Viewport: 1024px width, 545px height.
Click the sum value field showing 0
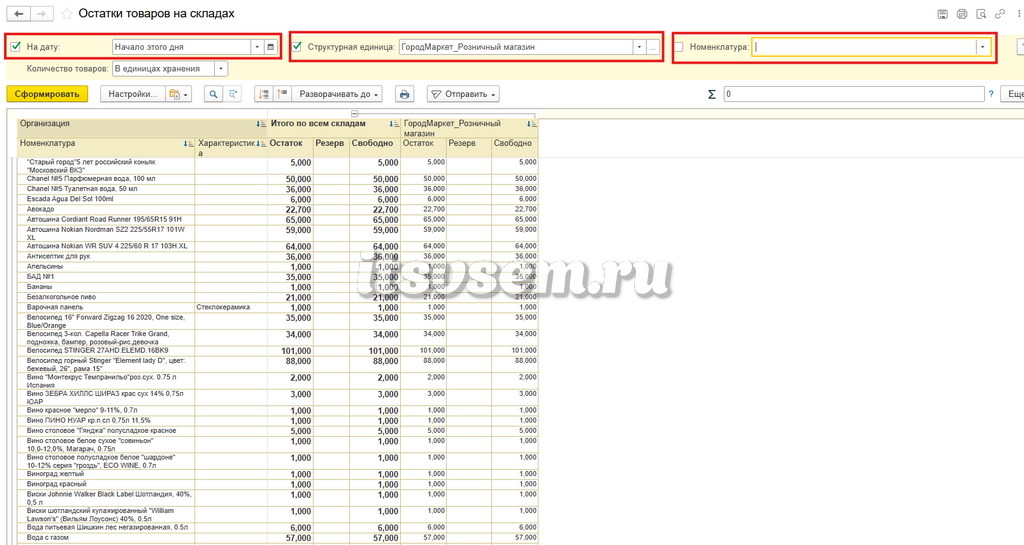(x=854, y=94)
